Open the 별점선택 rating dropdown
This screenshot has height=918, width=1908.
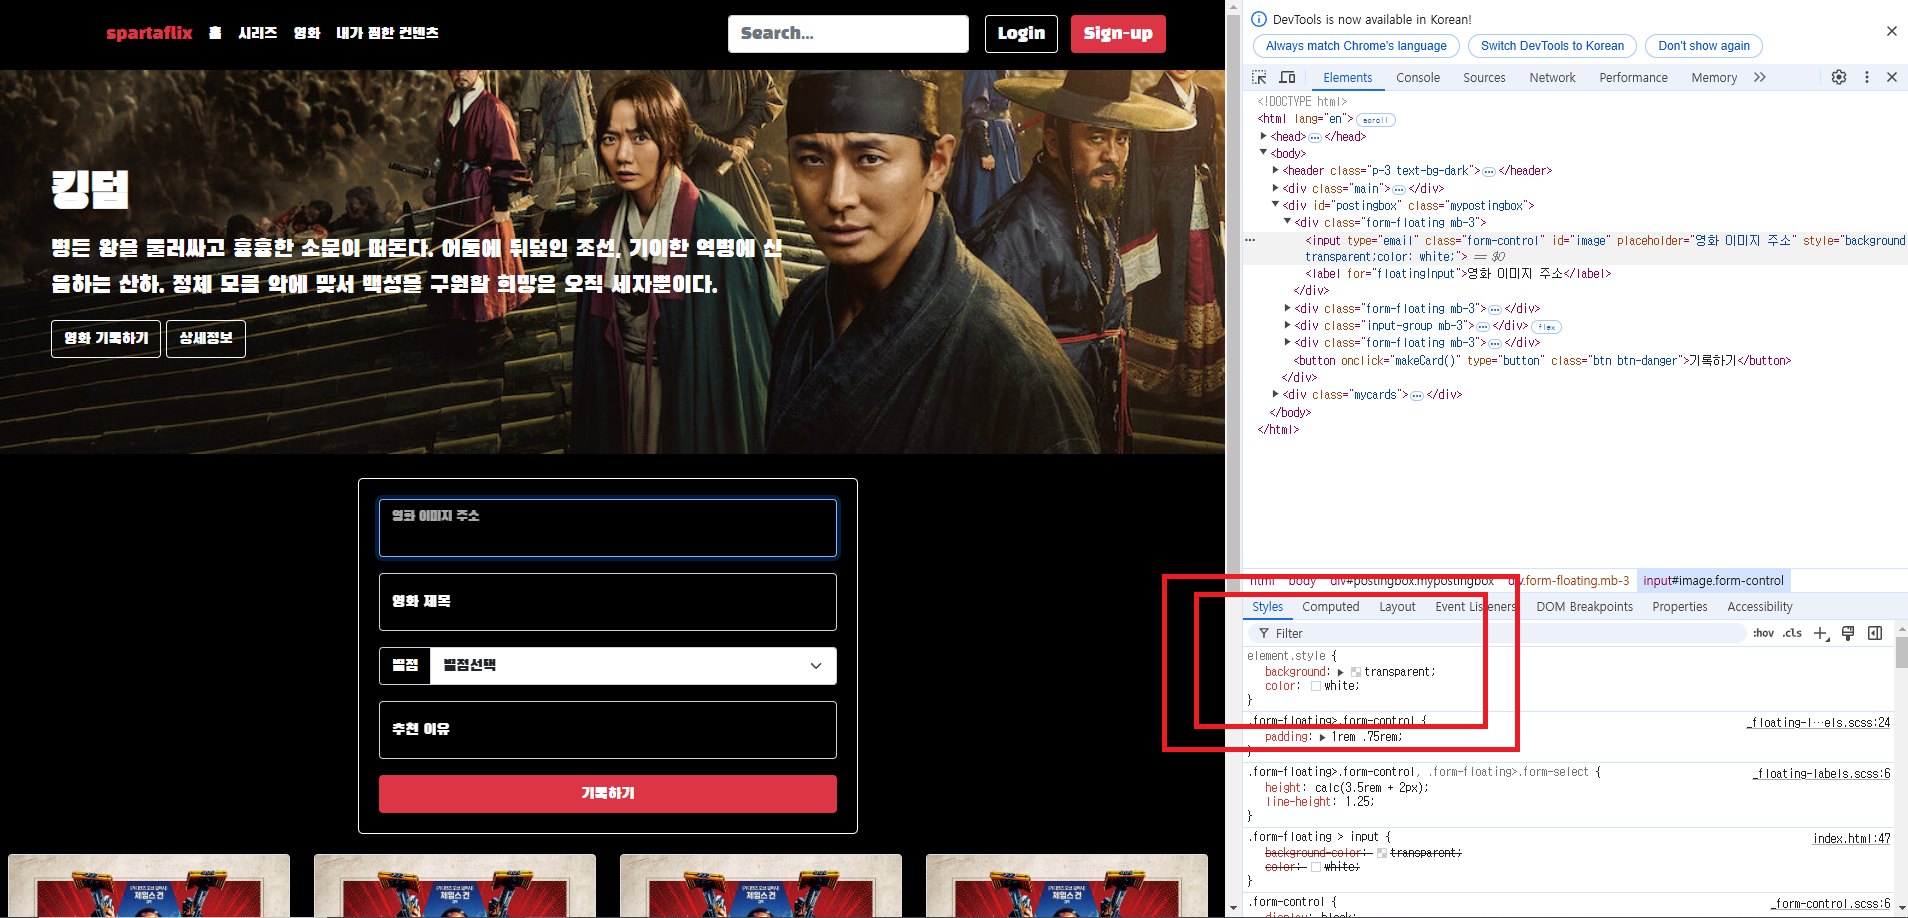pyautogui.click(x=632, y=666)
